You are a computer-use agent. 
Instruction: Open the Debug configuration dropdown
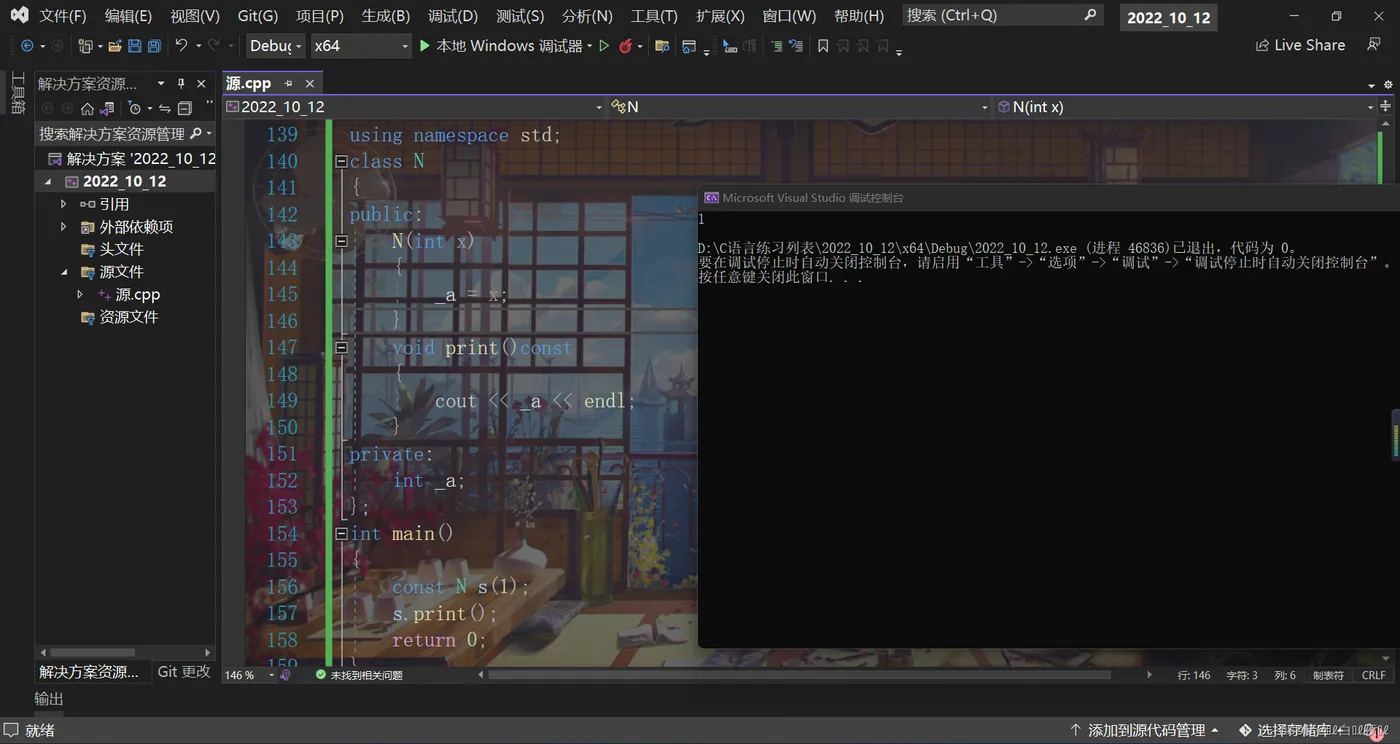pyautogui.click(x=276, y=46)
